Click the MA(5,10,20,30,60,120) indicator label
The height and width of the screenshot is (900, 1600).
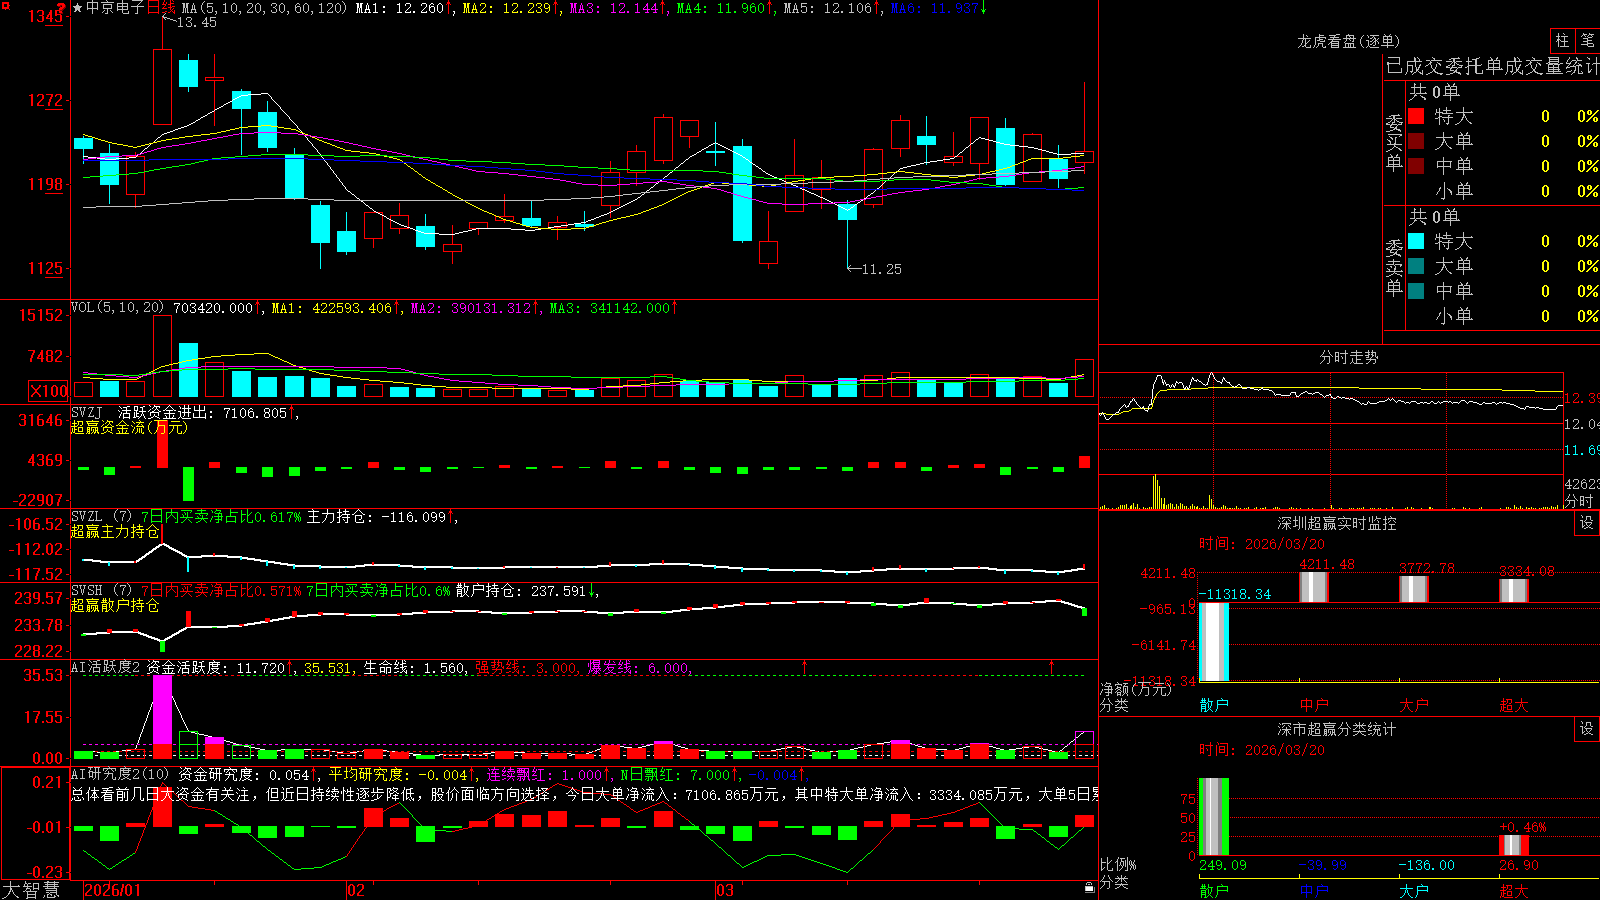(264, 8)
